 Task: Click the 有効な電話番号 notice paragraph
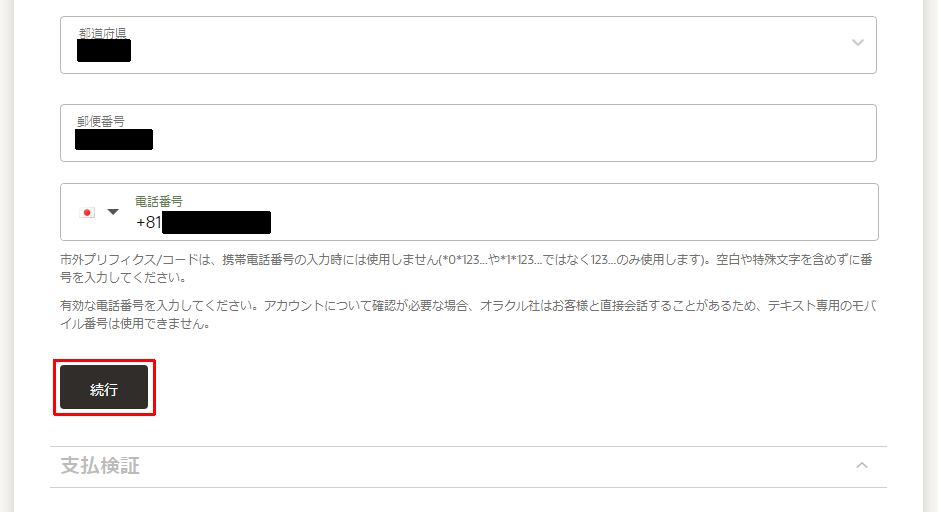(x=468, y=315)
